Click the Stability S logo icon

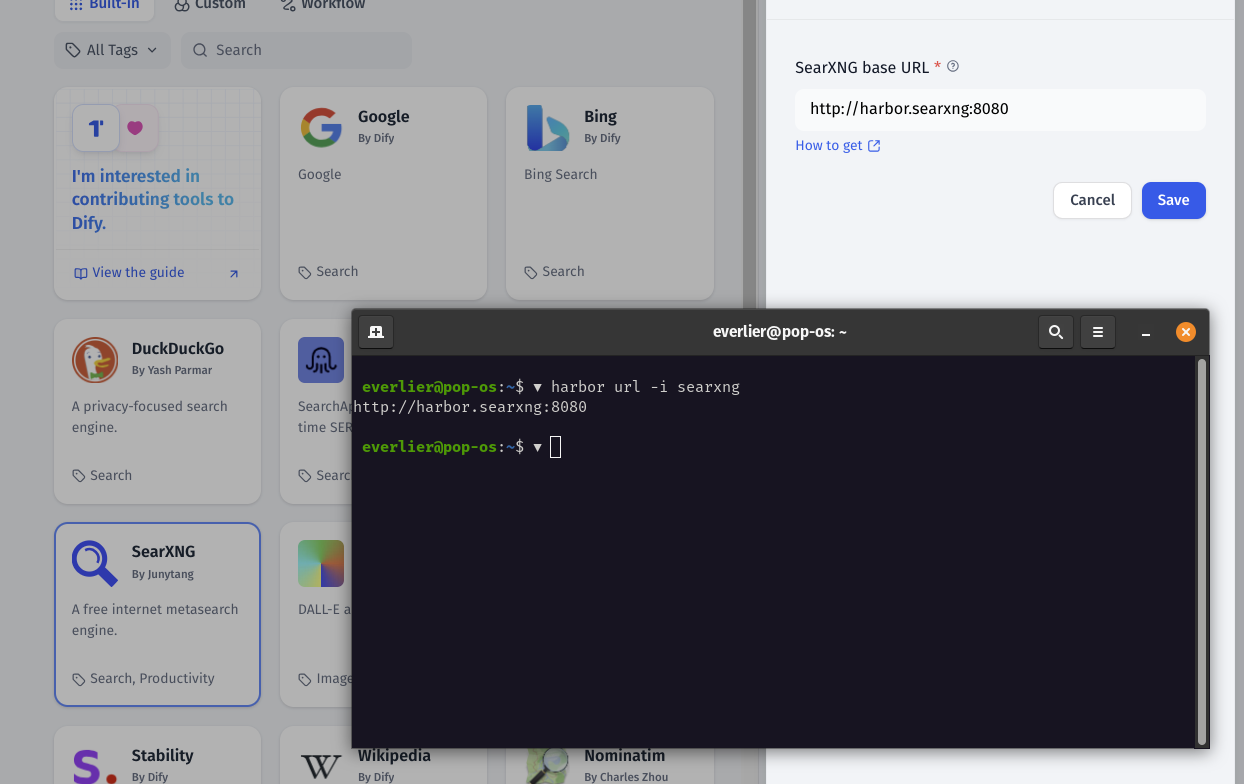coord(95,765)
